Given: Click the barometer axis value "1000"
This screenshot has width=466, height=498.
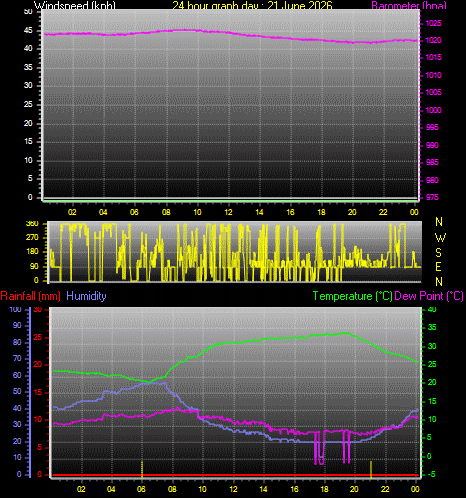Looking at the screenshot, I should click(x=433, y=110).
